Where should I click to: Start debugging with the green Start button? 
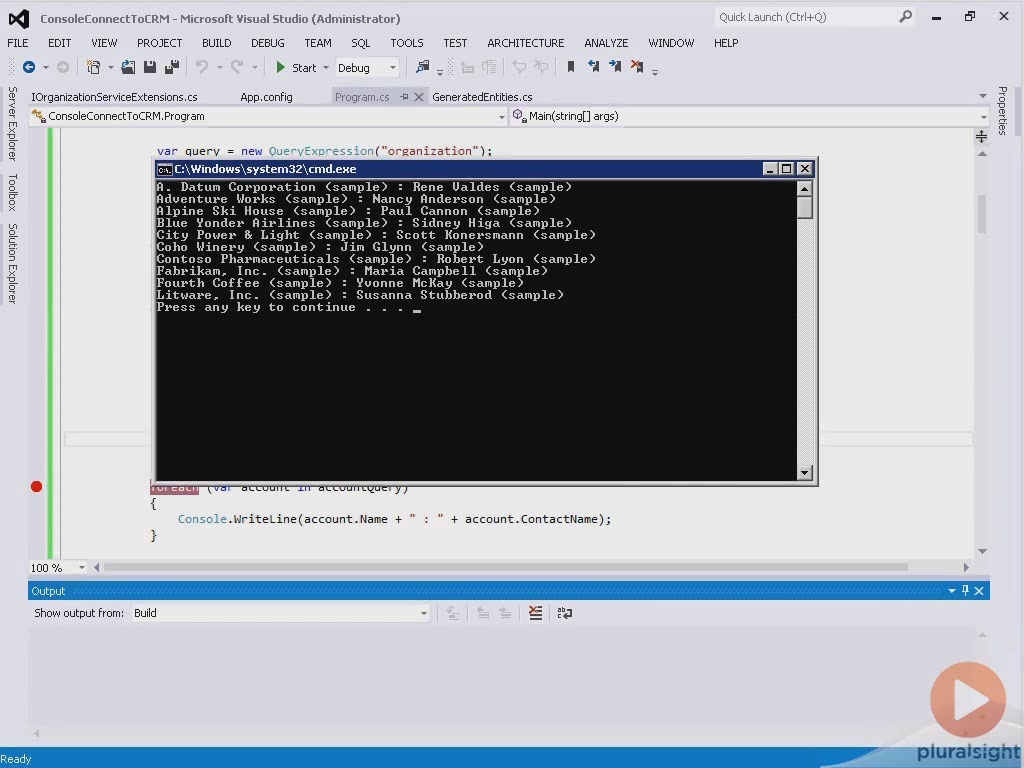295,68
